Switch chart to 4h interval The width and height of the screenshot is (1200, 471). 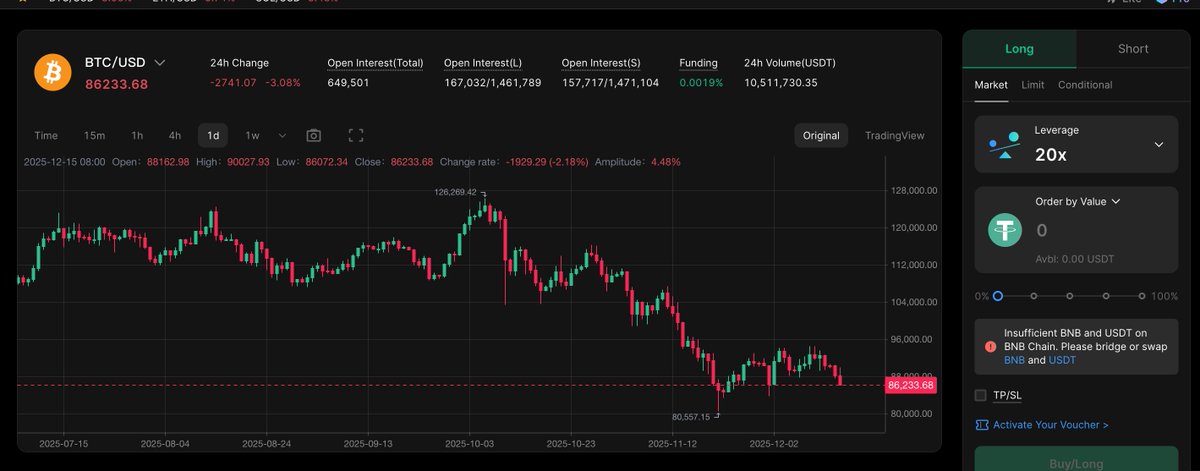point(175,135)
